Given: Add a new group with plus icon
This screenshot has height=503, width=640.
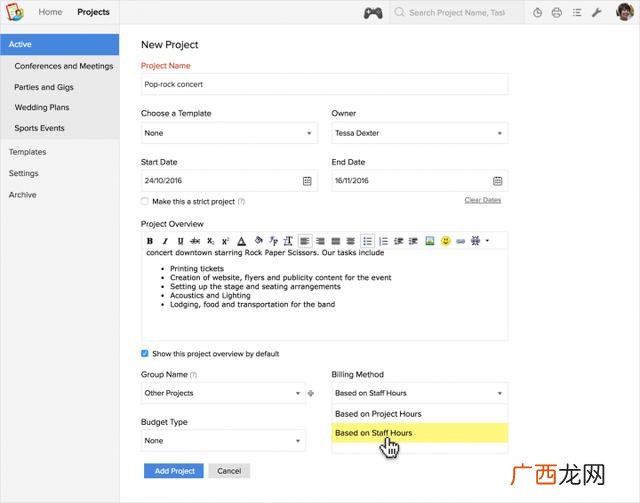Looking at the screenshot, I should tap(311, 393).
